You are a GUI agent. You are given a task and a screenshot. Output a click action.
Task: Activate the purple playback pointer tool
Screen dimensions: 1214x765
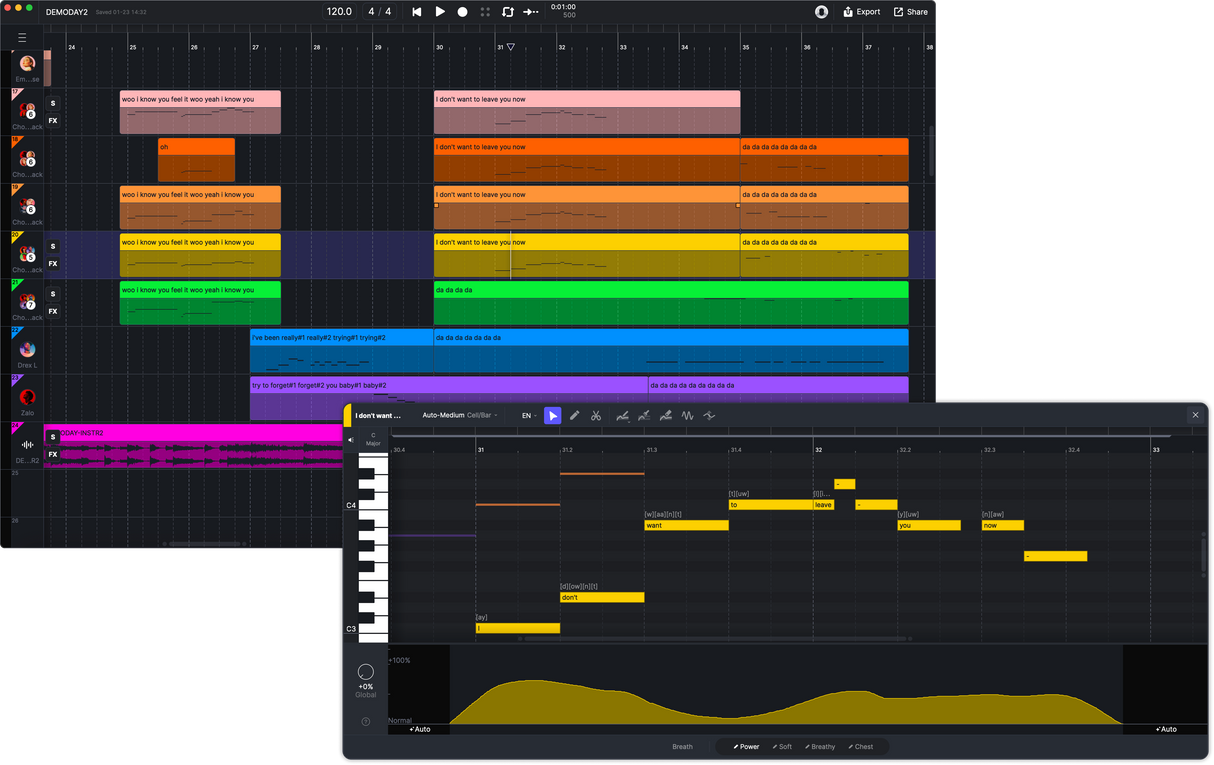pyautogui.click(x=552, y=415)
